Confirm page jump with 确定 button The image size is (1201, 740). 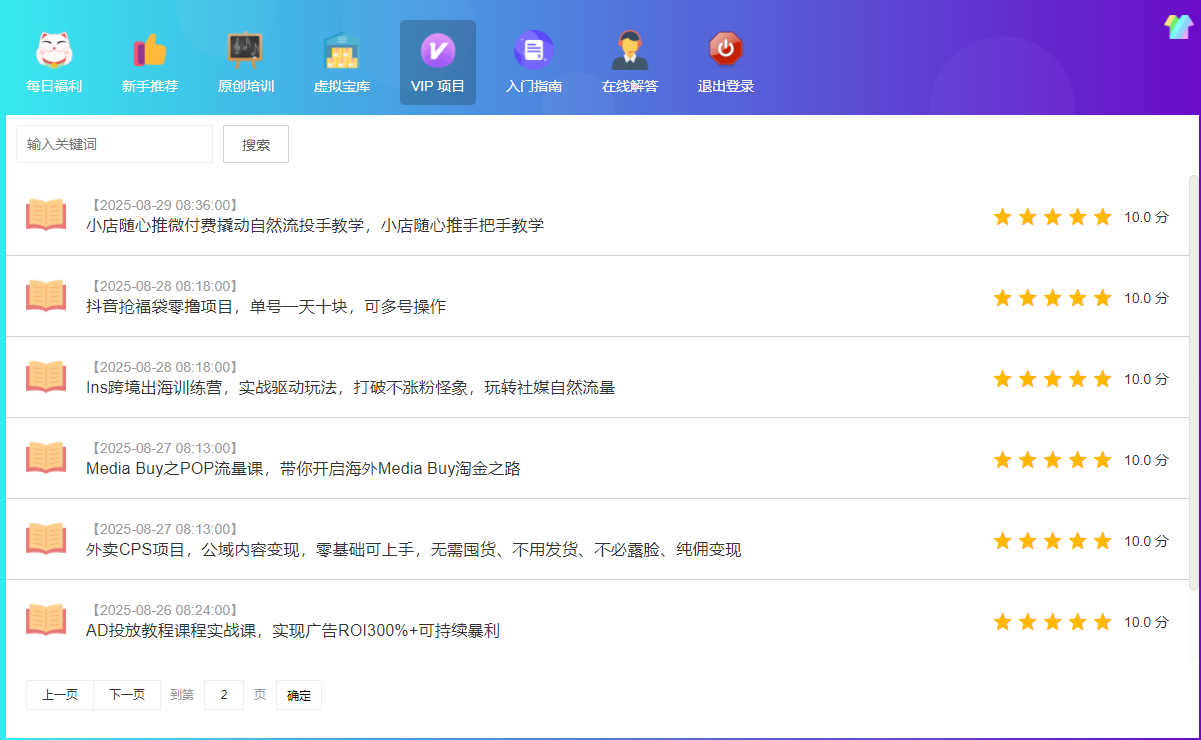click(x=299, y=695)
